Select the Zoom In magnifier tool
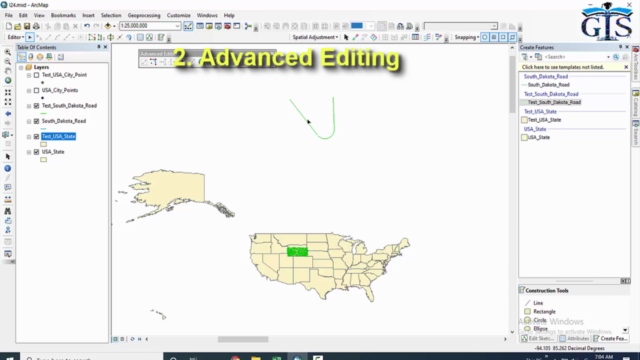The width and height of the screenshot is (640, 360). [x=8, y=52]
